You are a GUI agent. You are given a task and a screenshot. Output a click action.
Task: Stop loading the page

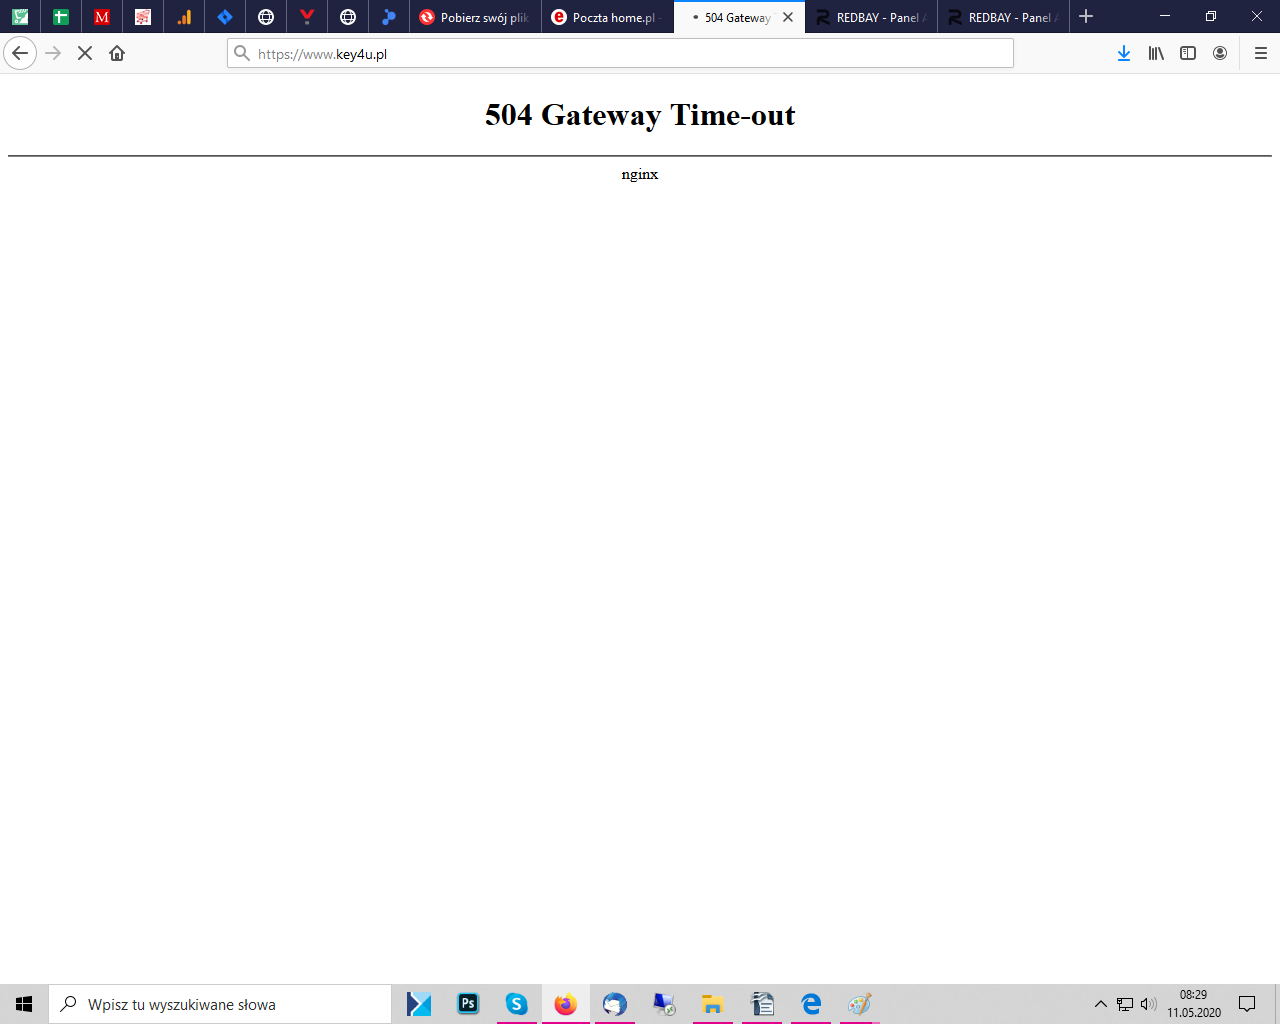click(x=85, y=53)
